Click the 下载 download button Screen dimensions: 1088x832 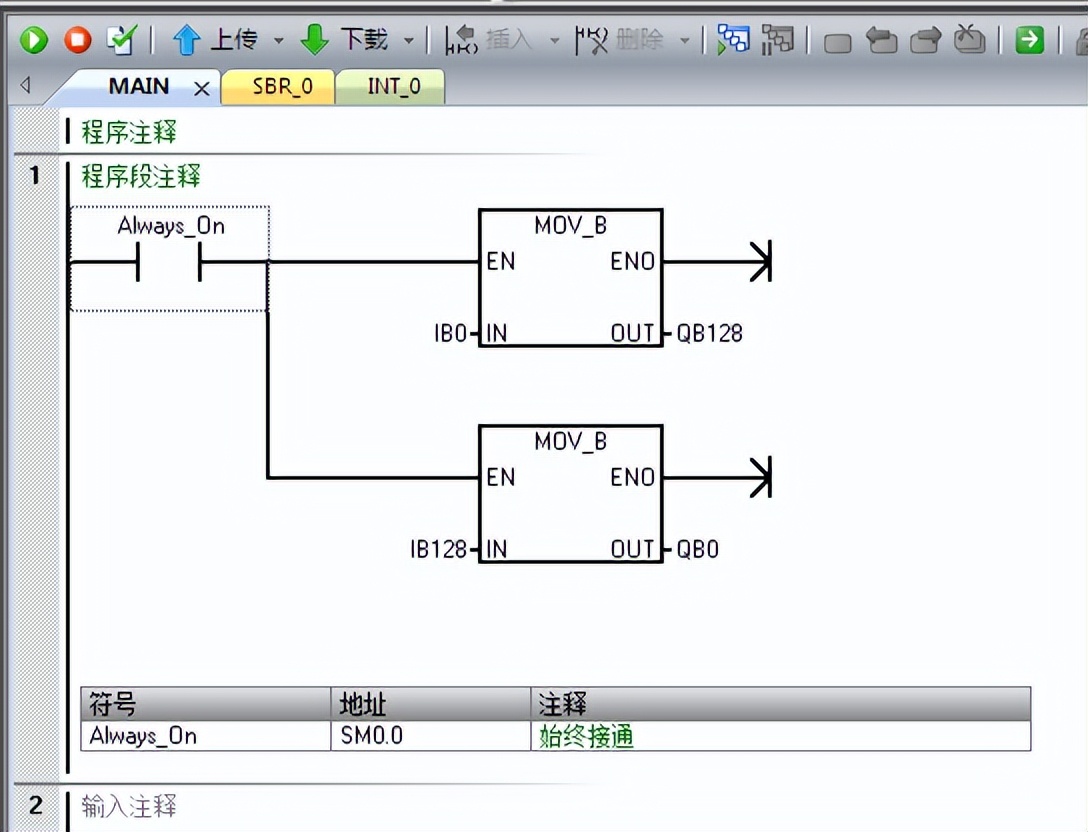344,40
